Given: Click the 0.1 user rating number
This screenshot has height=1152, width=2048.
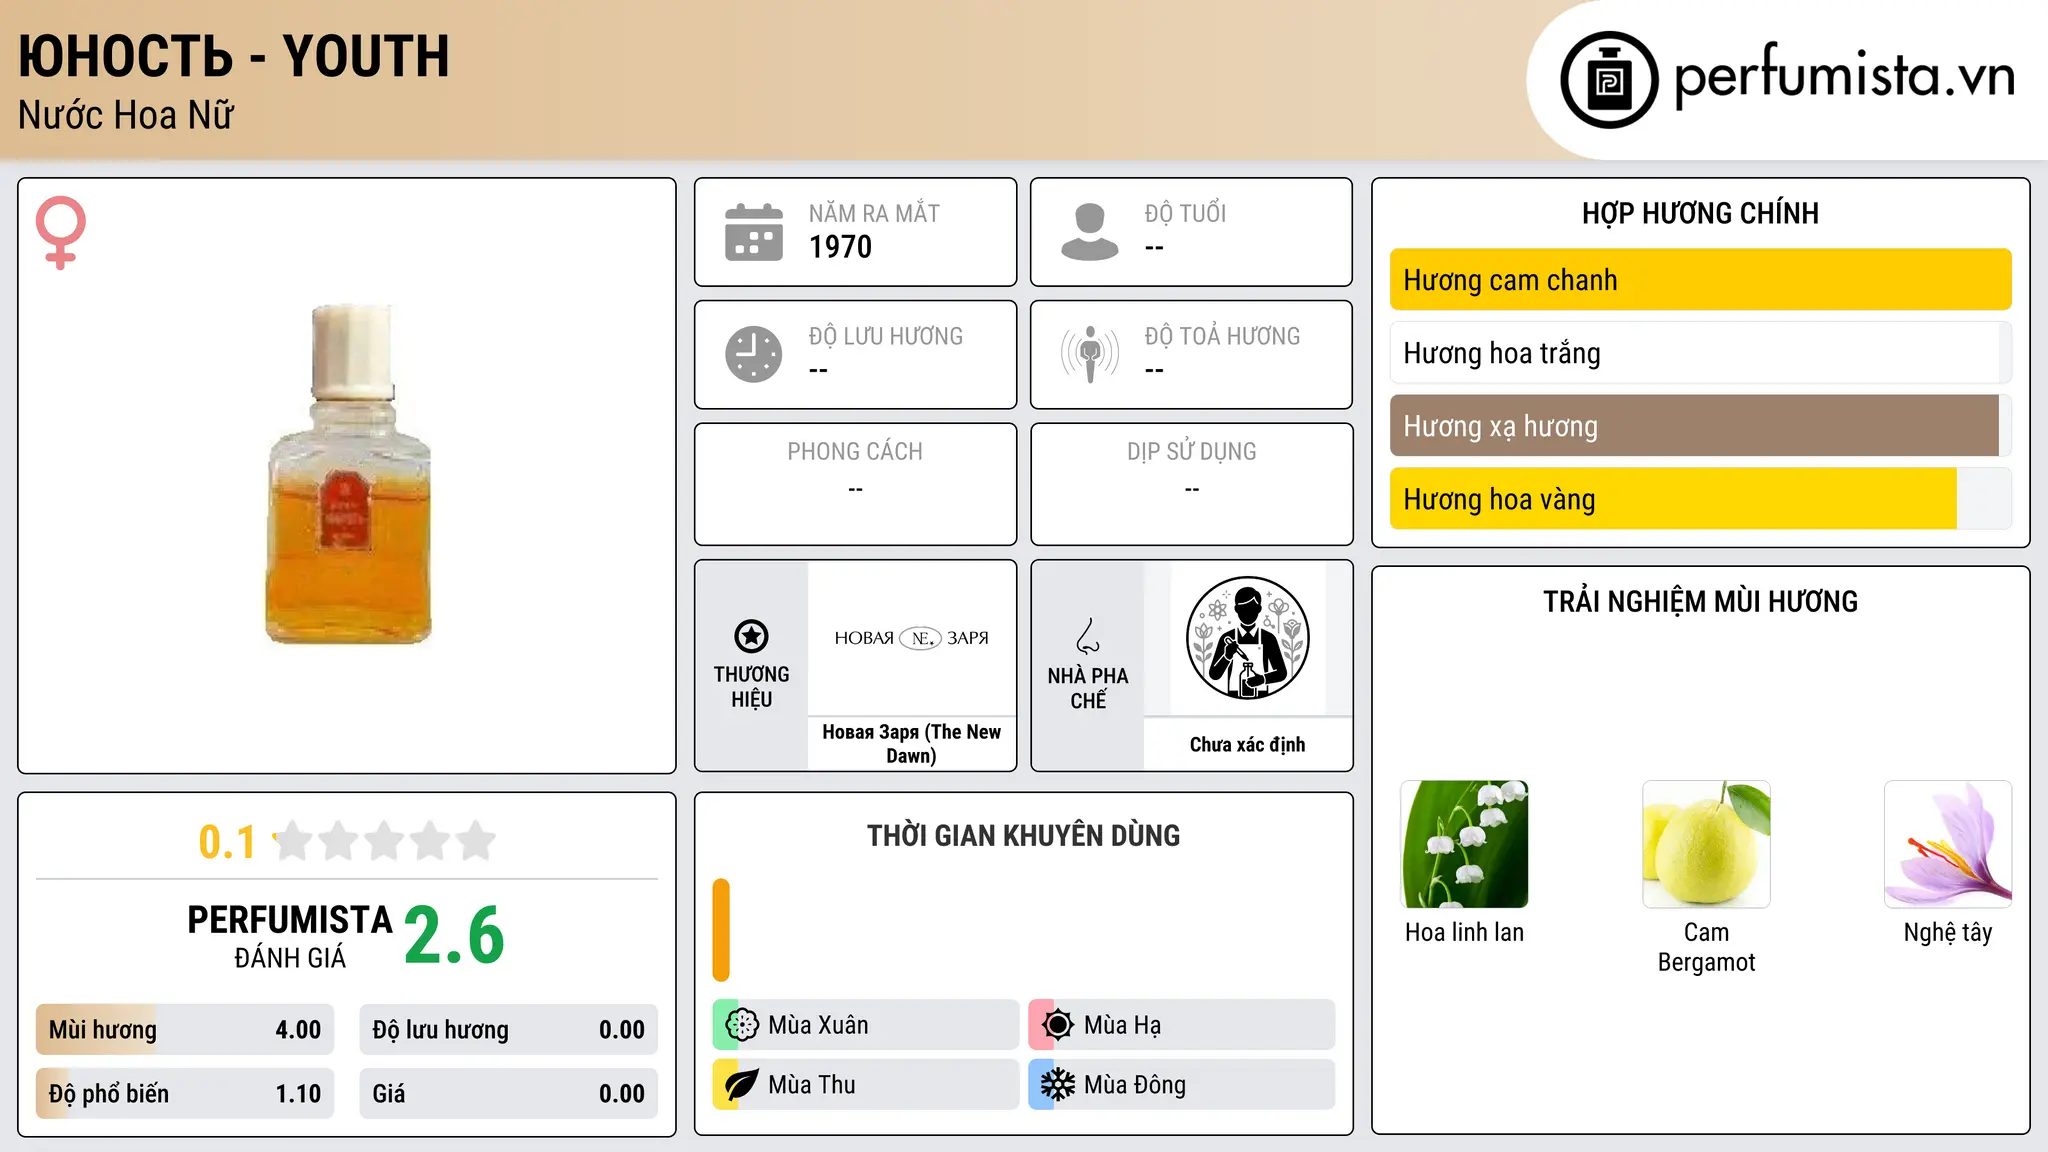Looking at the screenshot, I should pos(227,842).
